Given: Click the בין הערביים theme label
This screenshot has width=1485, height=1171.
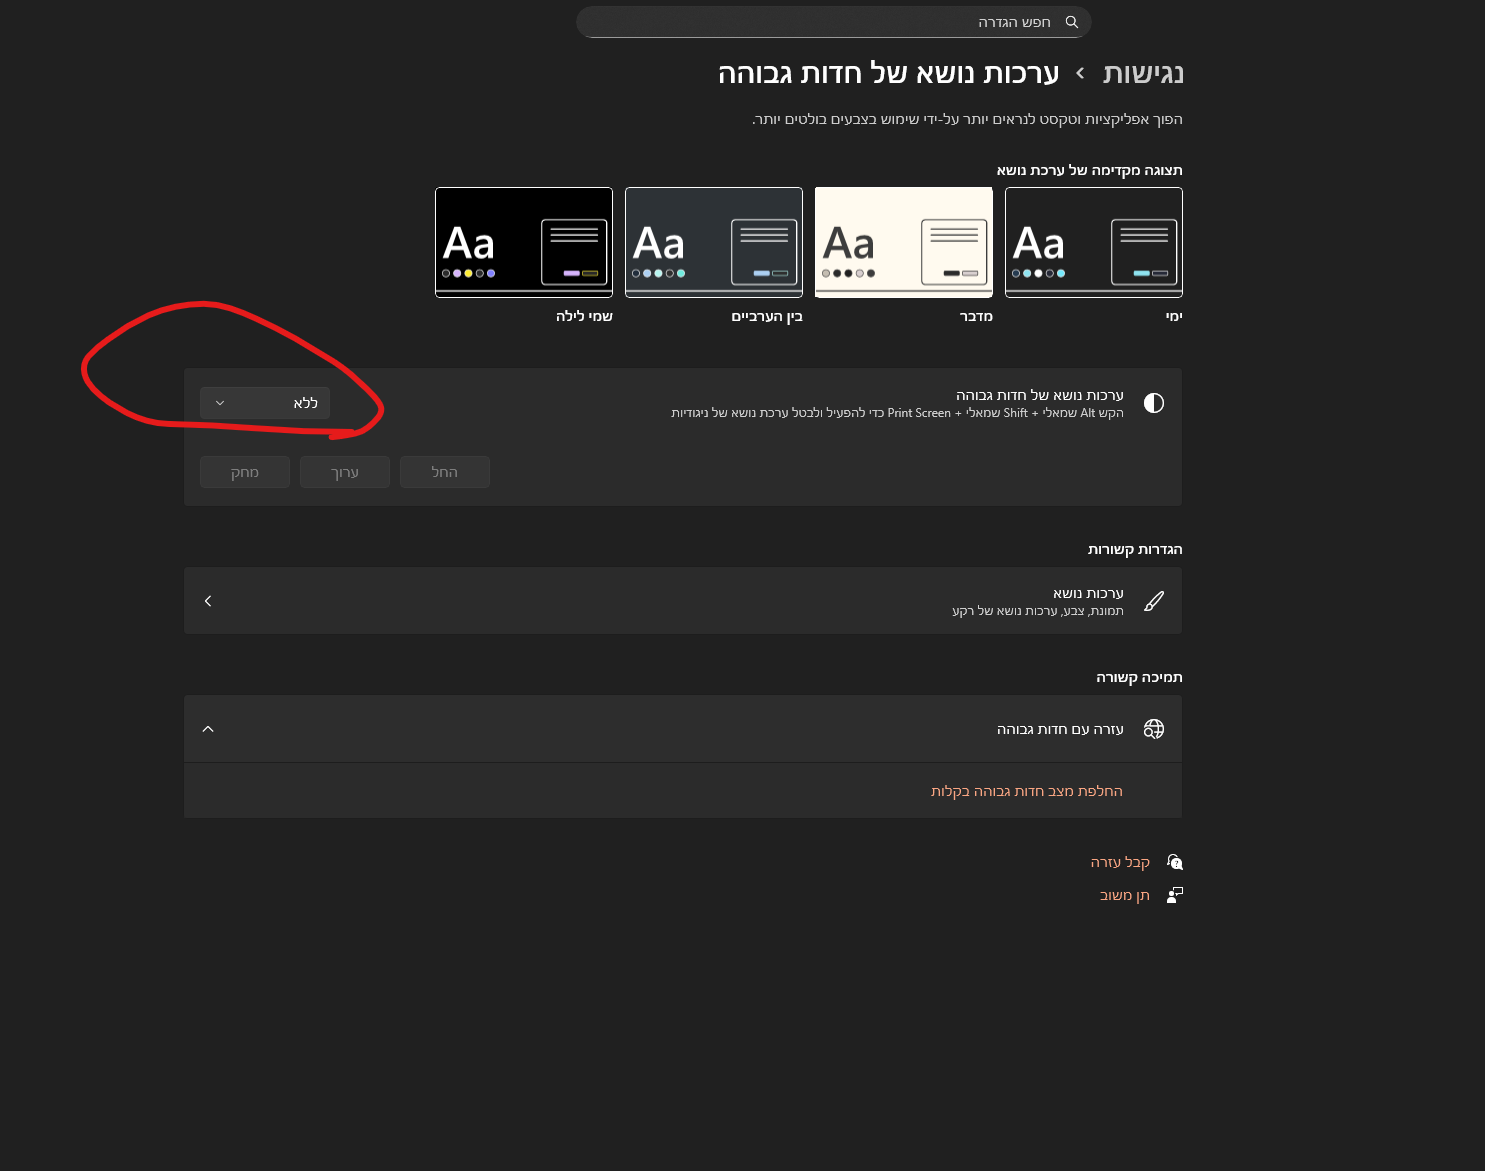Looking at the screenshot, I should 767,316.
